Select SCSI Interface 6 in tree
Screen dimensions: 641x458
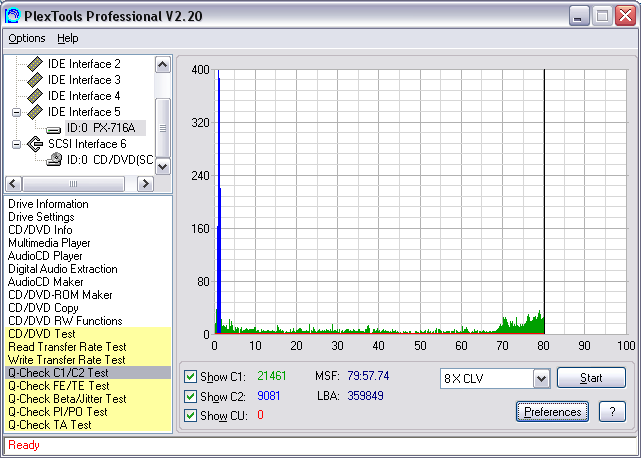point(87,144)
